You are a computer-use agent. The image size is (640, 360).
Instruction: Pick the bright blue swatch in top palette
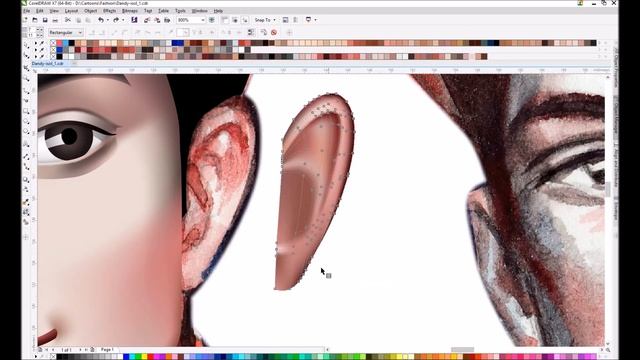tap(177, 43)
